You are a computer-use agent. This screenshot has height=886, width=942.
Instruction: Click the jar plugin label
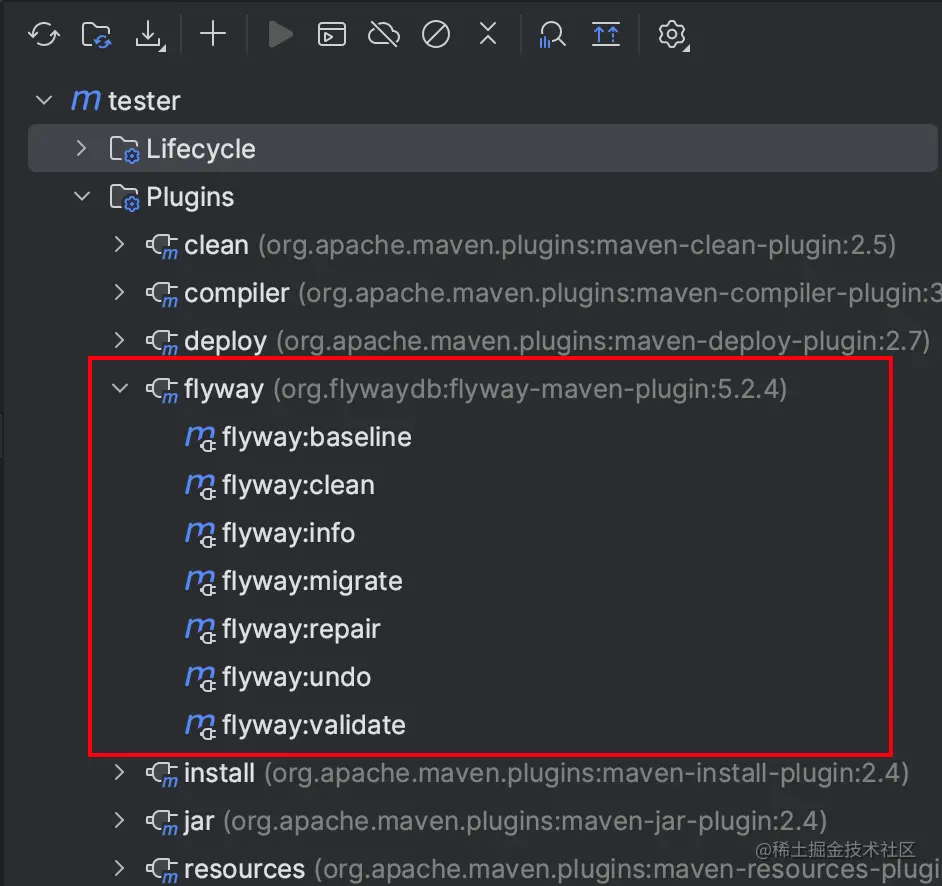click(x=199, y=821)
